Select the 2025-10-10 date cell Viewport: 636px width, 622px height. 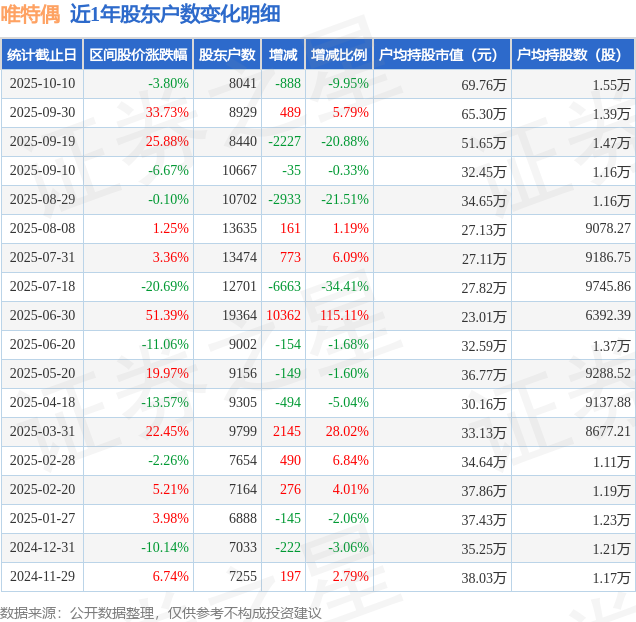pos(42,84)
